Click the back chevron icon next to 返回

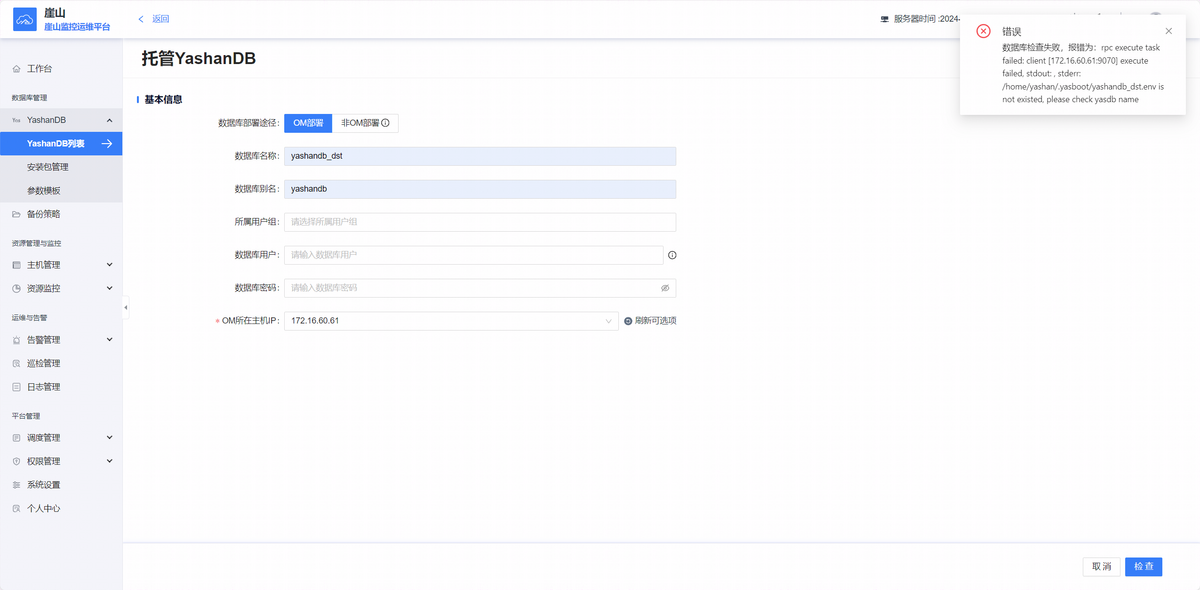pyautogui.click(x=141, y=19)
